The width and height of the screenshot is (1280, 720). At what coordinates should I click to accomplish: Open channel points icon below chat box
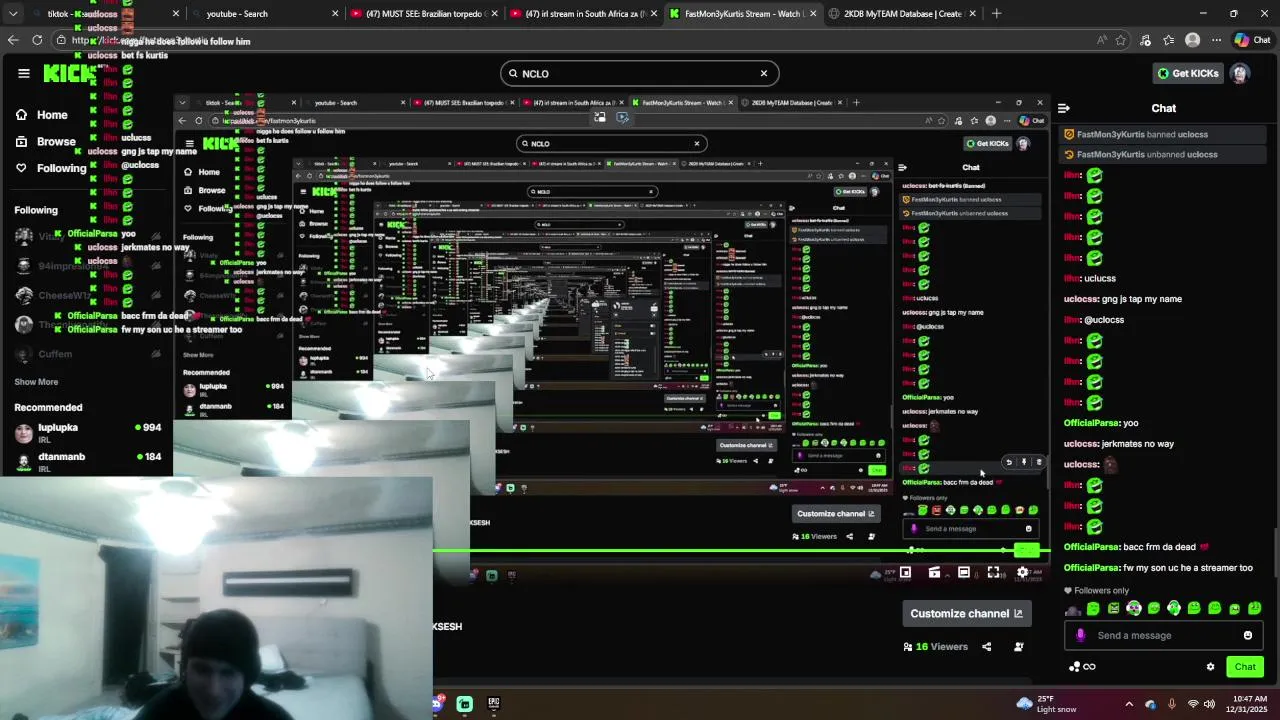coord(1082,667)
